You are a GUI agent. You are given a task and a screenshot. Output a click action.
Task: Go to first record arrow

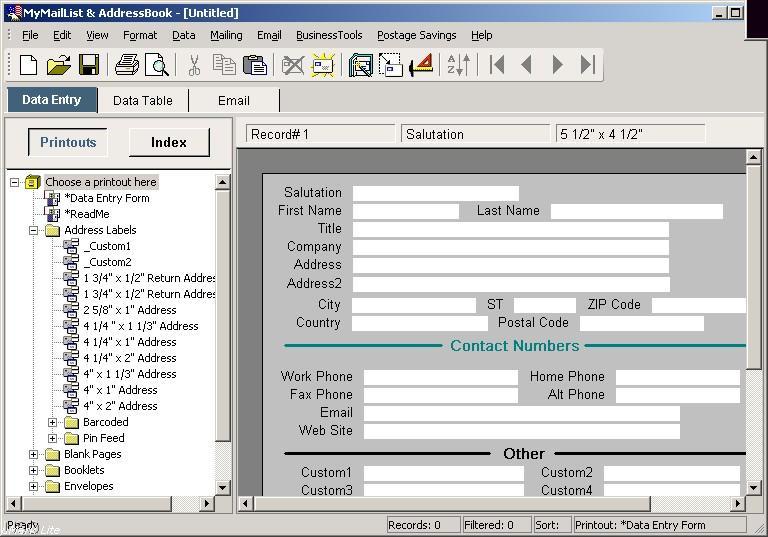(x=497, y=65)
